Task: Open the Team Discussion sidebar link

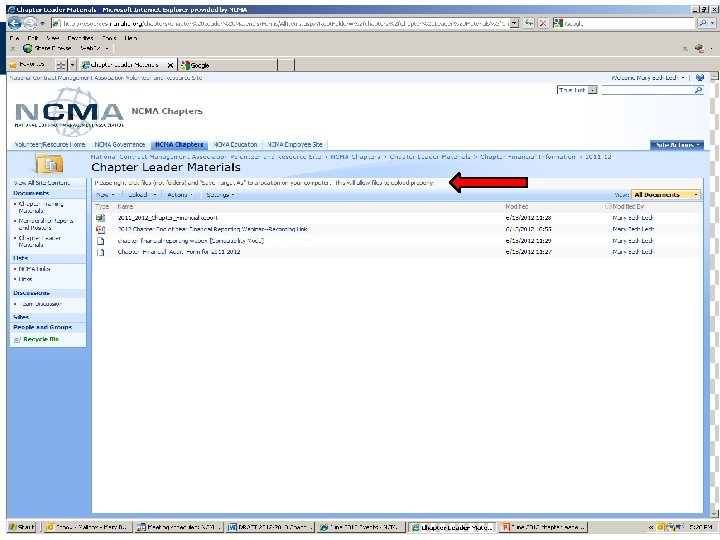Action: [40, 304]
